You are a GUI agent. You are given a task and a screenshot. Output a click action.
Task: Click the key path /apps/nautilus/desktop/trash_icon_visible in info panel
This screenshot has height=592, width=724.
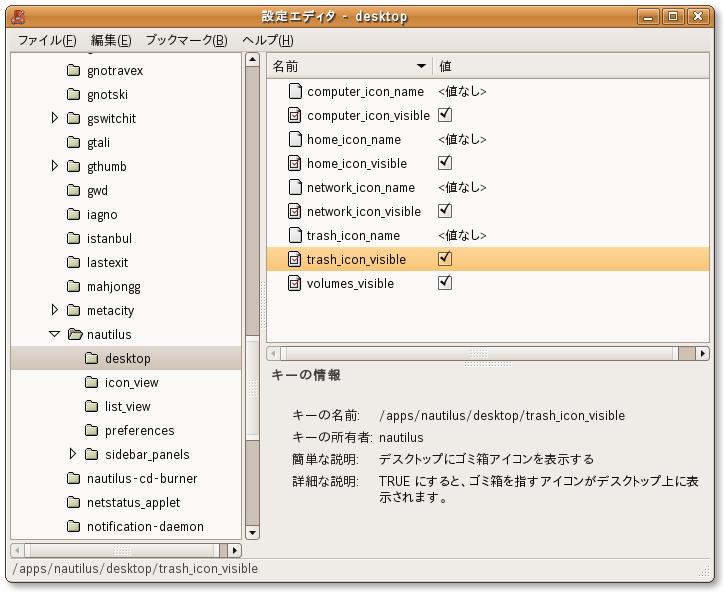(502, 416)
